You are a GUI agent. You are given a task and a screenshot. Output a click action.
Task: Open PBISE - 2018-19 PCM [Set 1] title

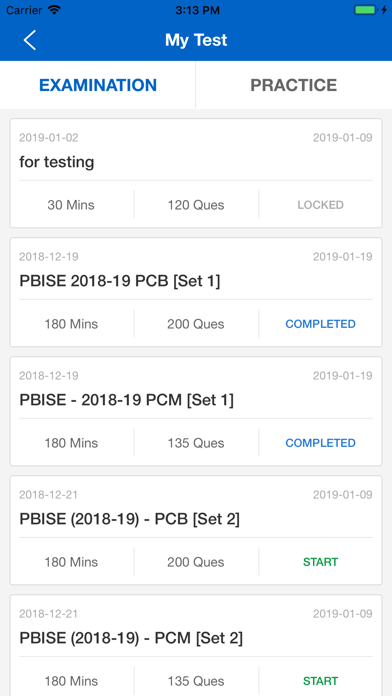coord(127,400)
